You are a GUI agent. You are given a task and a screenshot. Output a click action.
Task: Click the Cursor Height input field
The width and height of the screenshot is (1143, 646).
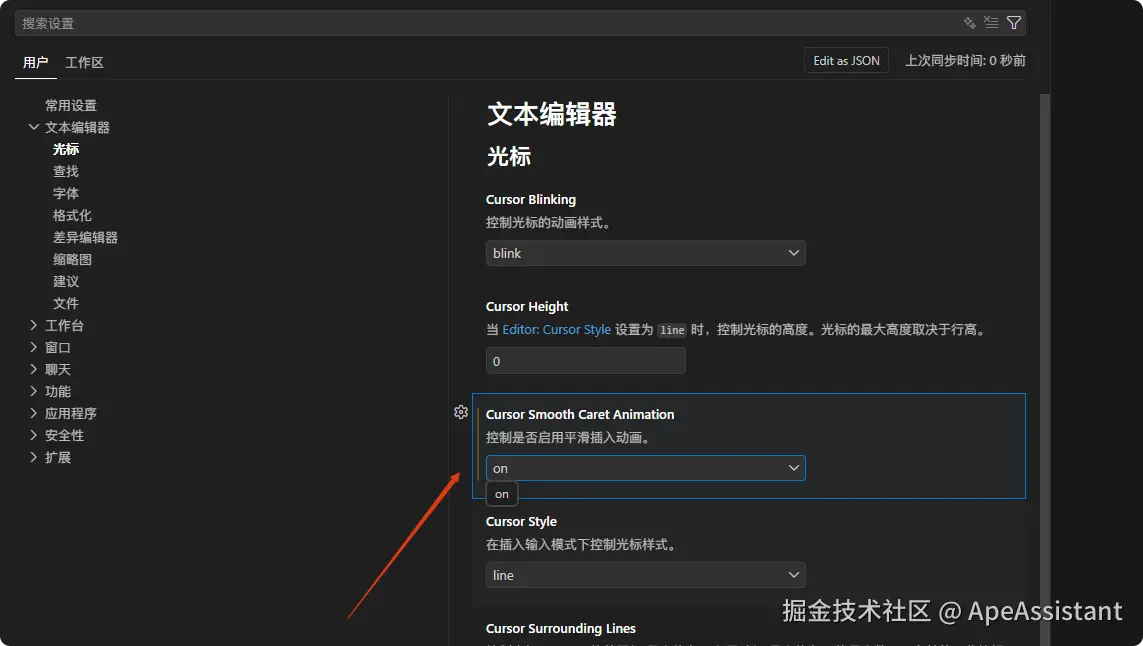point(585,361)
